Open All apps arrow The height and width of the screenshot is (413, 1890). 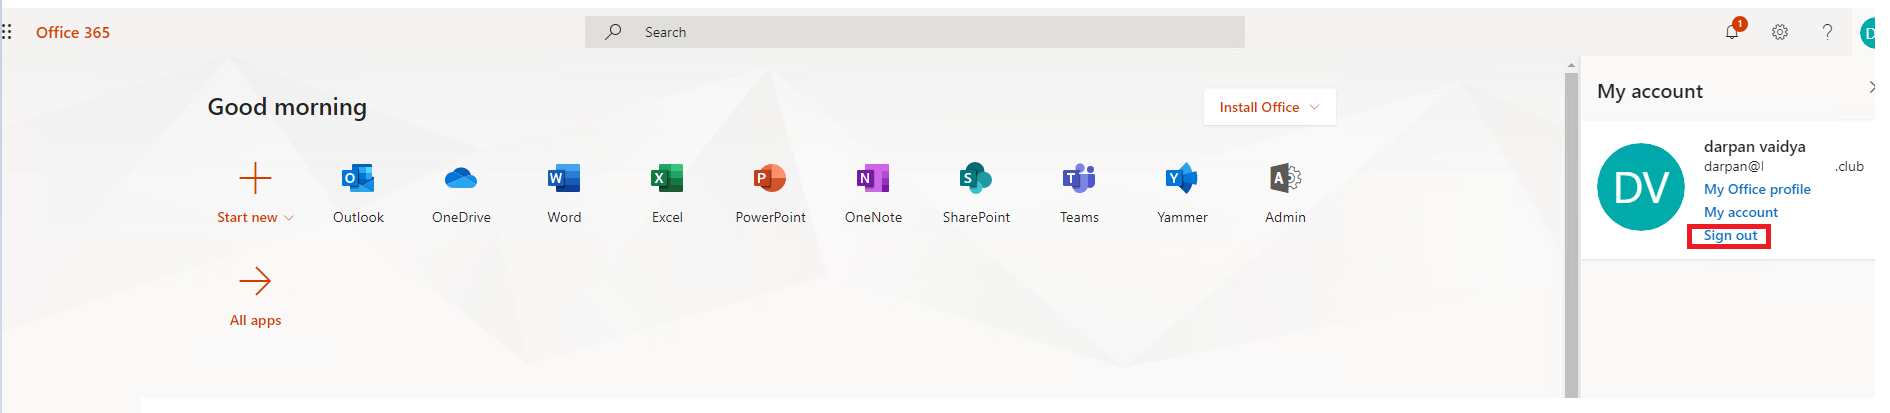pos(255,281)
